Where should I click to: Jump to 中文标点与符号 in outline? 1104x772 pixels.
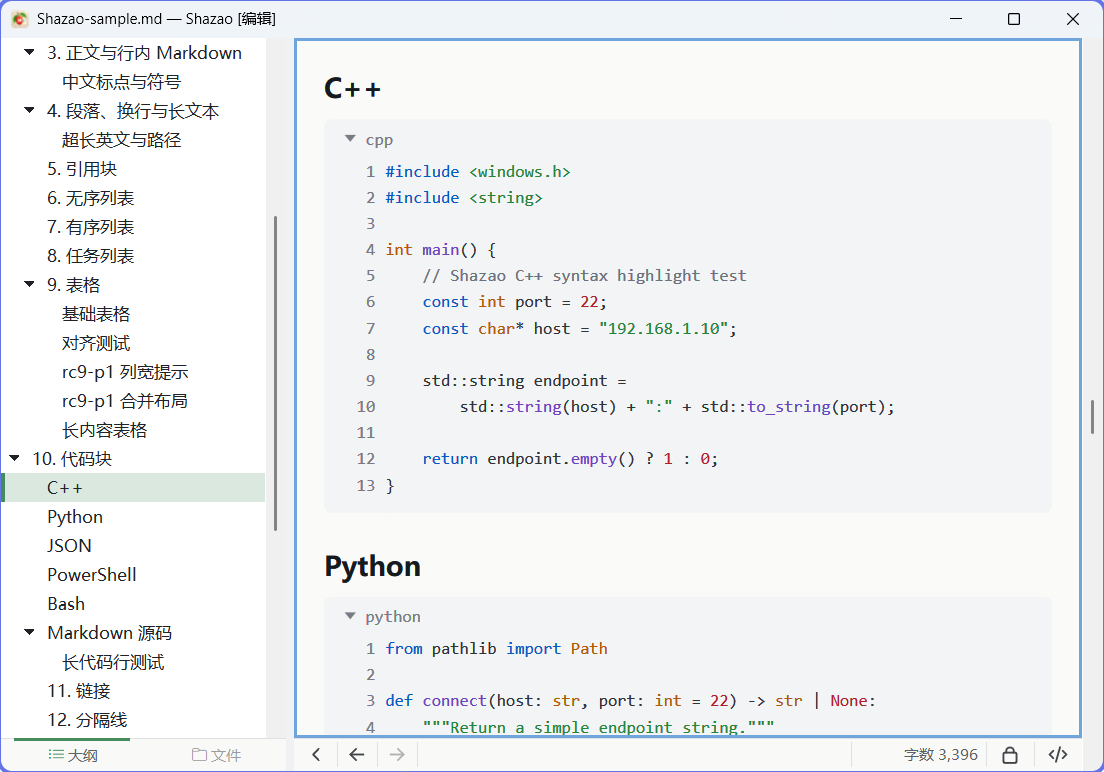pyautogui.click(x=121, y=82)
